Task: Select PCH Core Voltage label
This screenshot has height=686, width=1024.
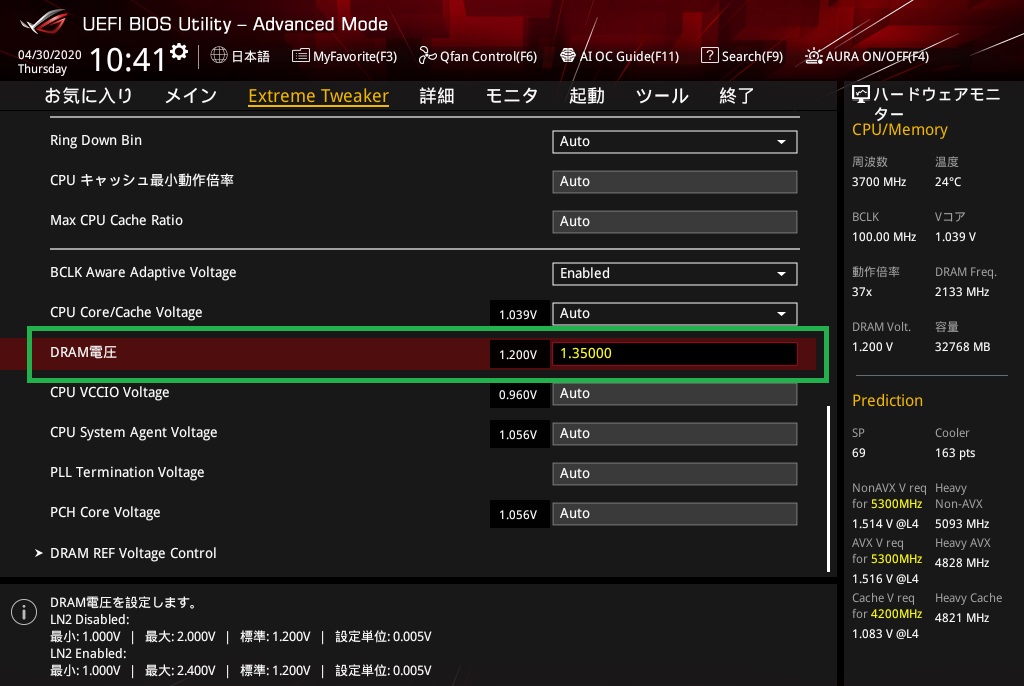Action: click(105, 513)
